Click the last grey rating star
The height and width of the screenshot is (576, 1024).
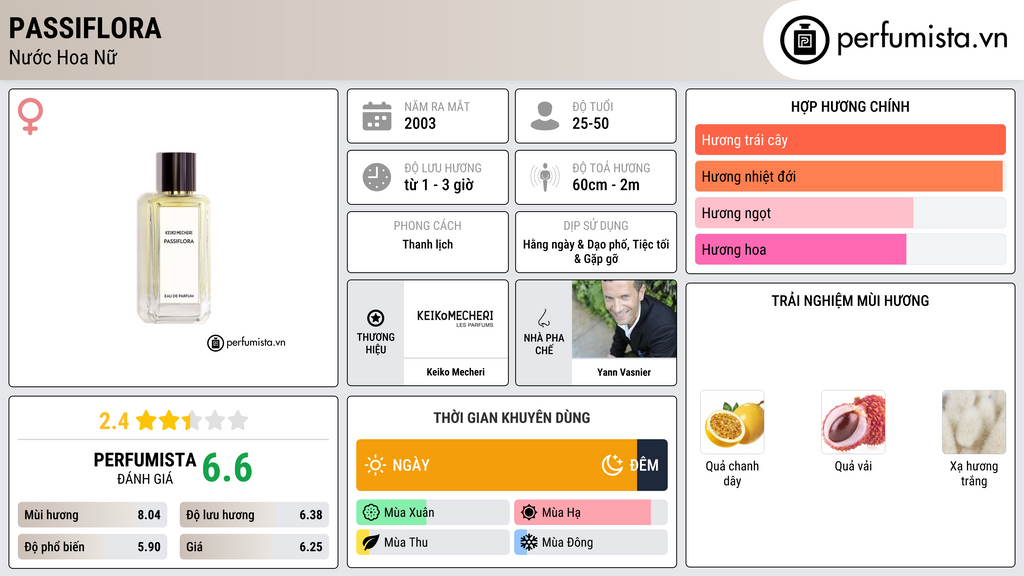(x=238, y=420)
